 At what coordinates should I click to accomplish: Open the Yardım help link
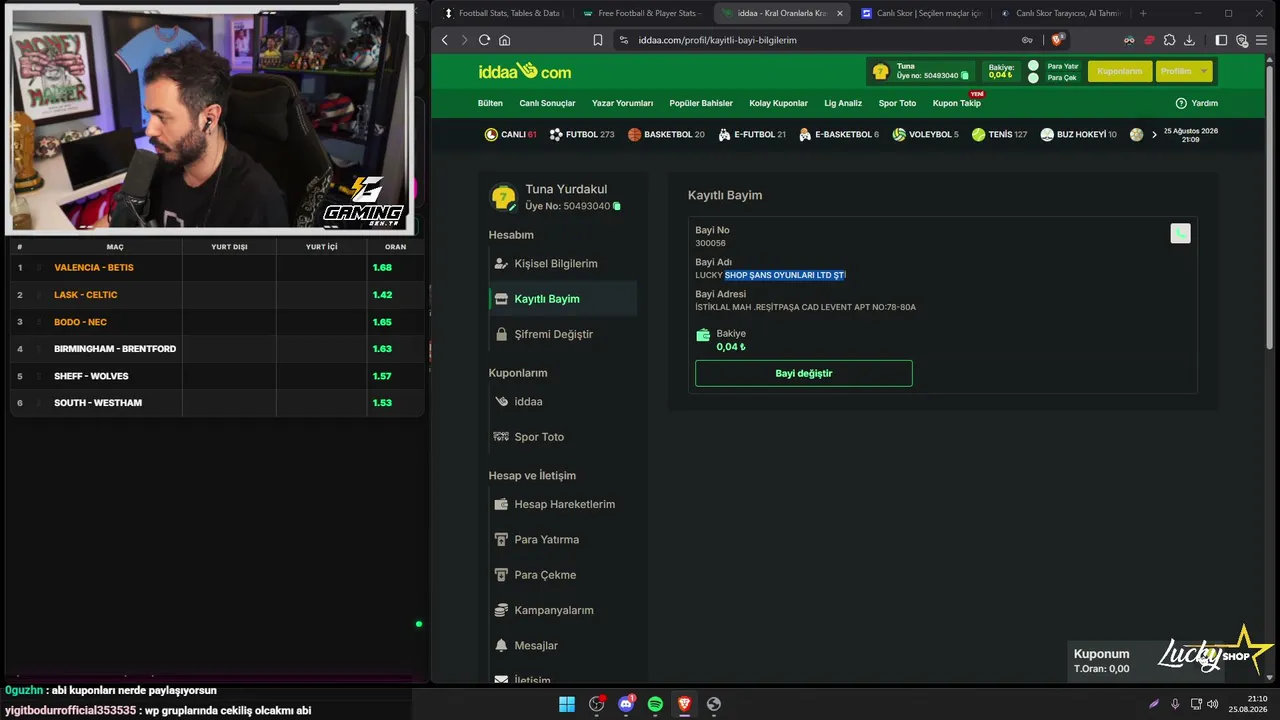click(x=1196, y=103)
